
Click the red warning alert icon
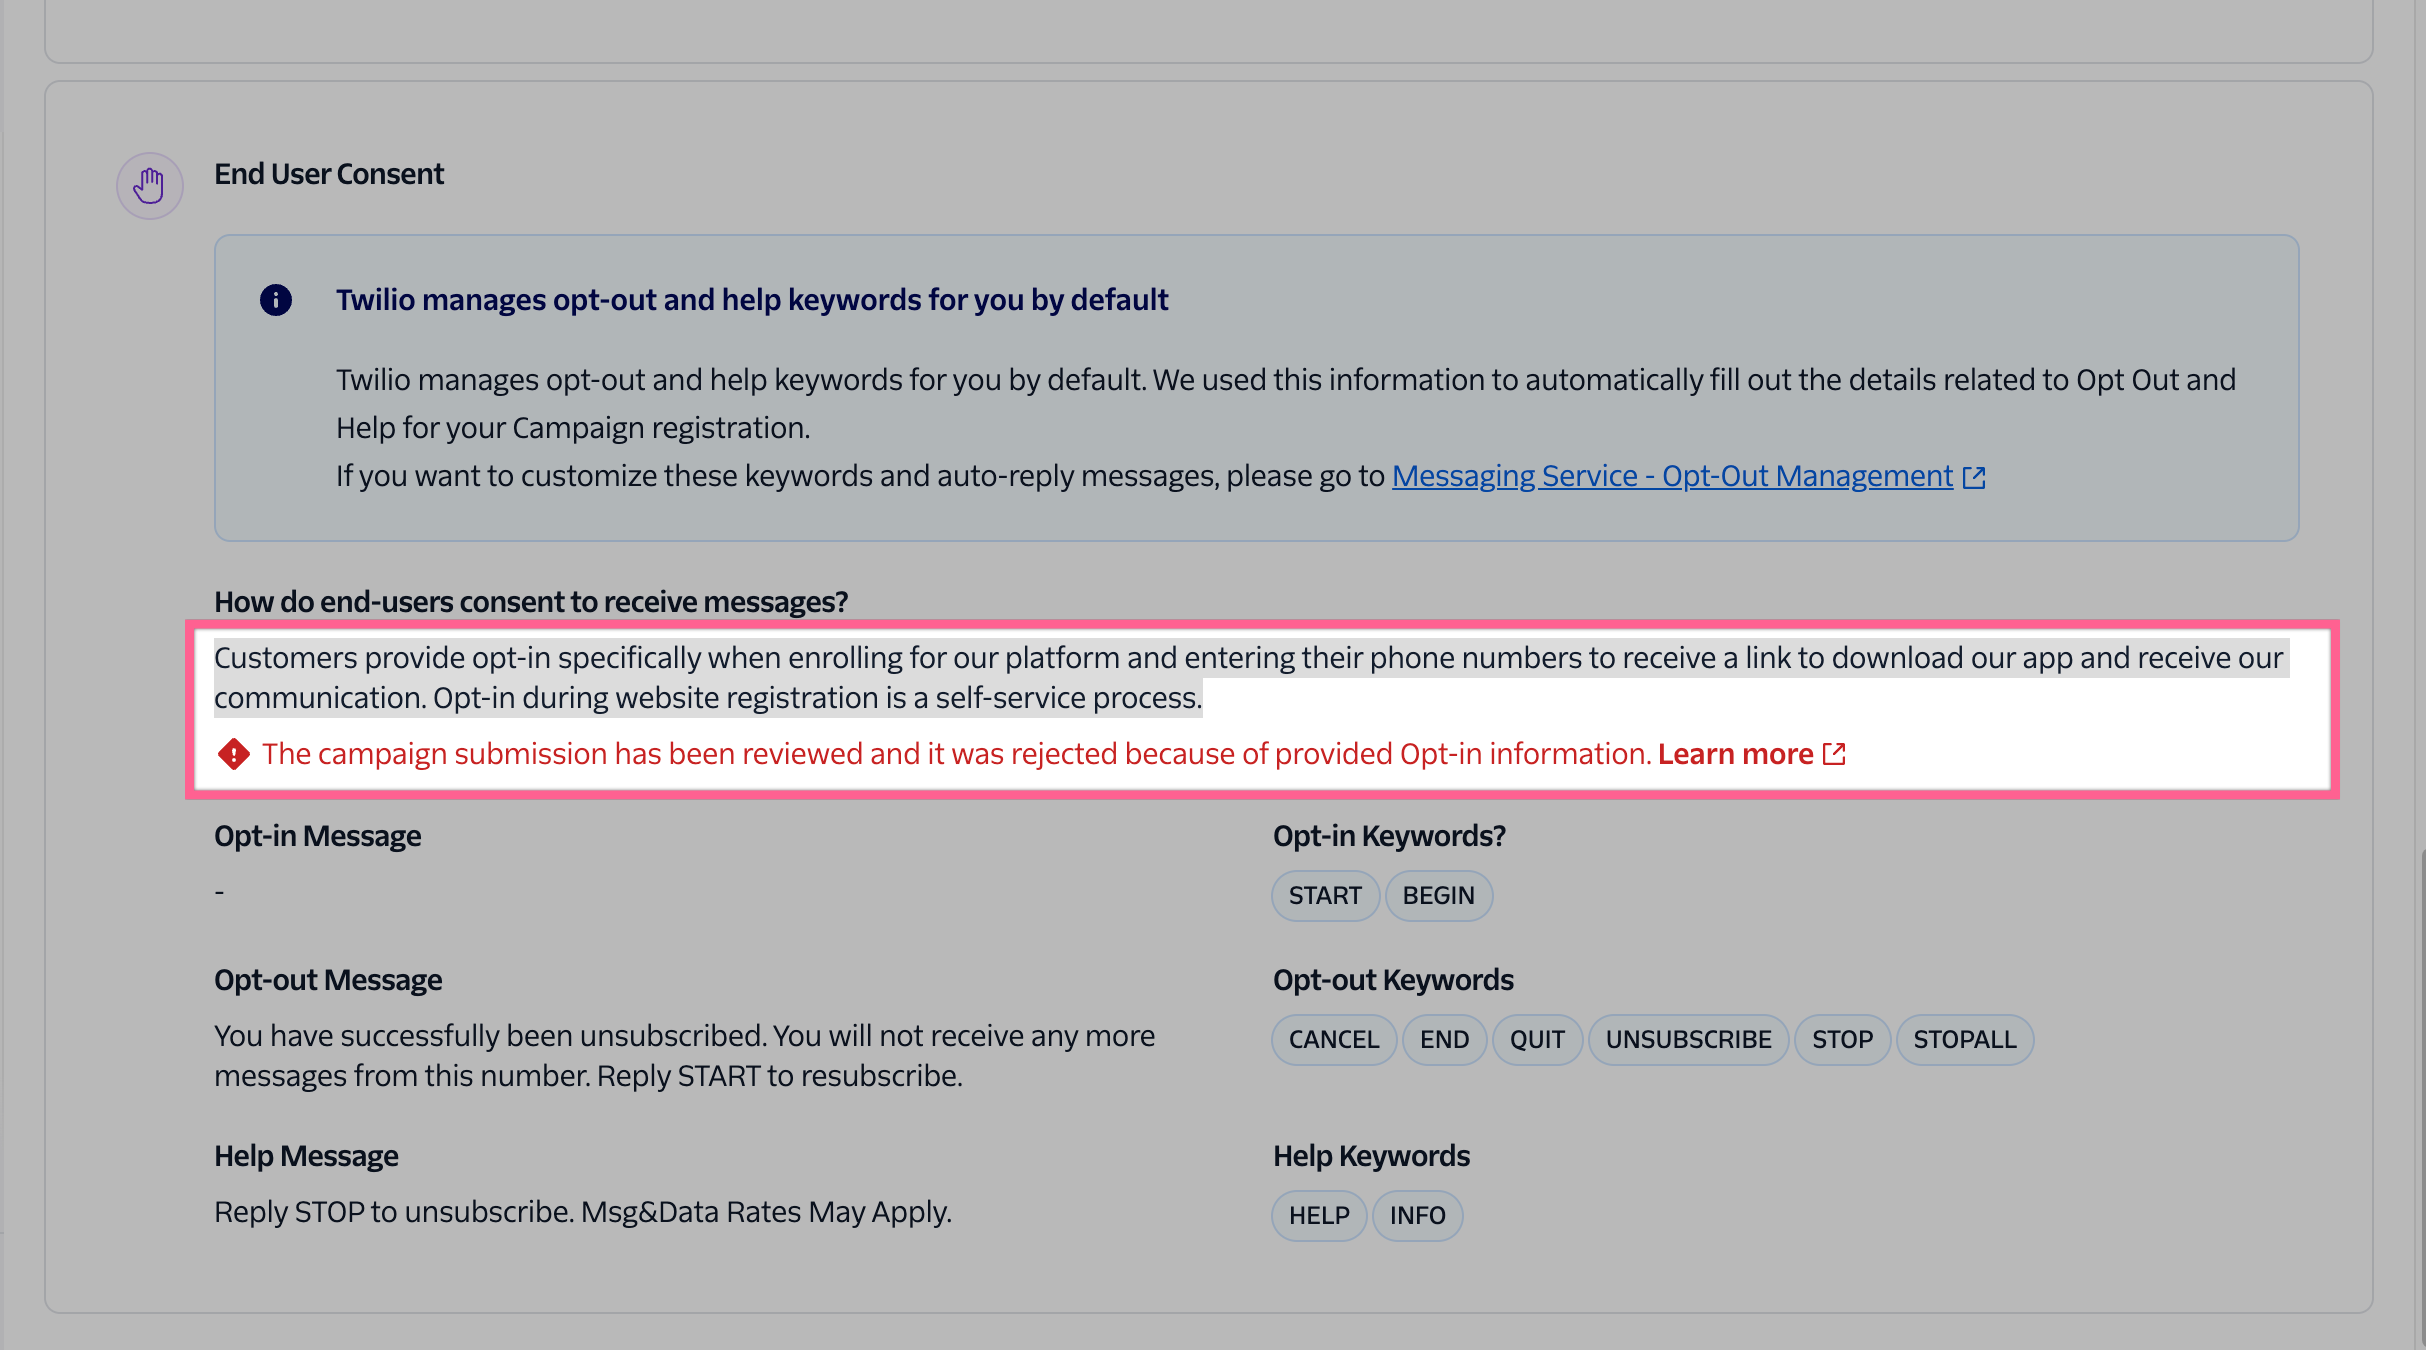[x=233, y=754]
